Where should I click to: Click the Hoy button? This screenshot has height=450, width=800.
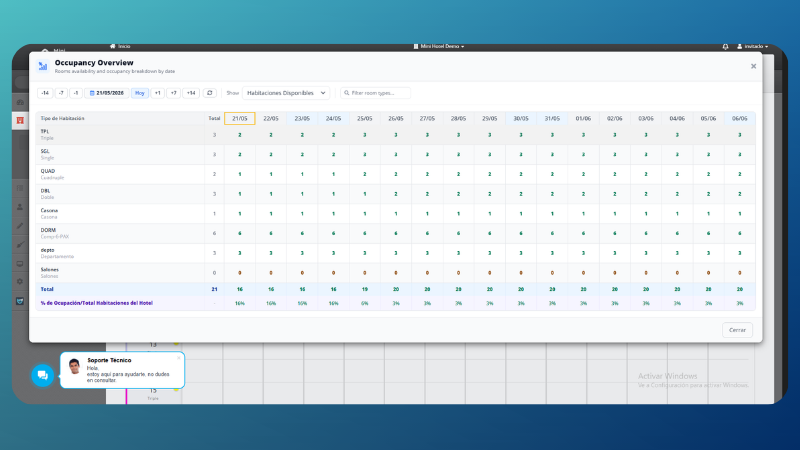click(140, 93)
